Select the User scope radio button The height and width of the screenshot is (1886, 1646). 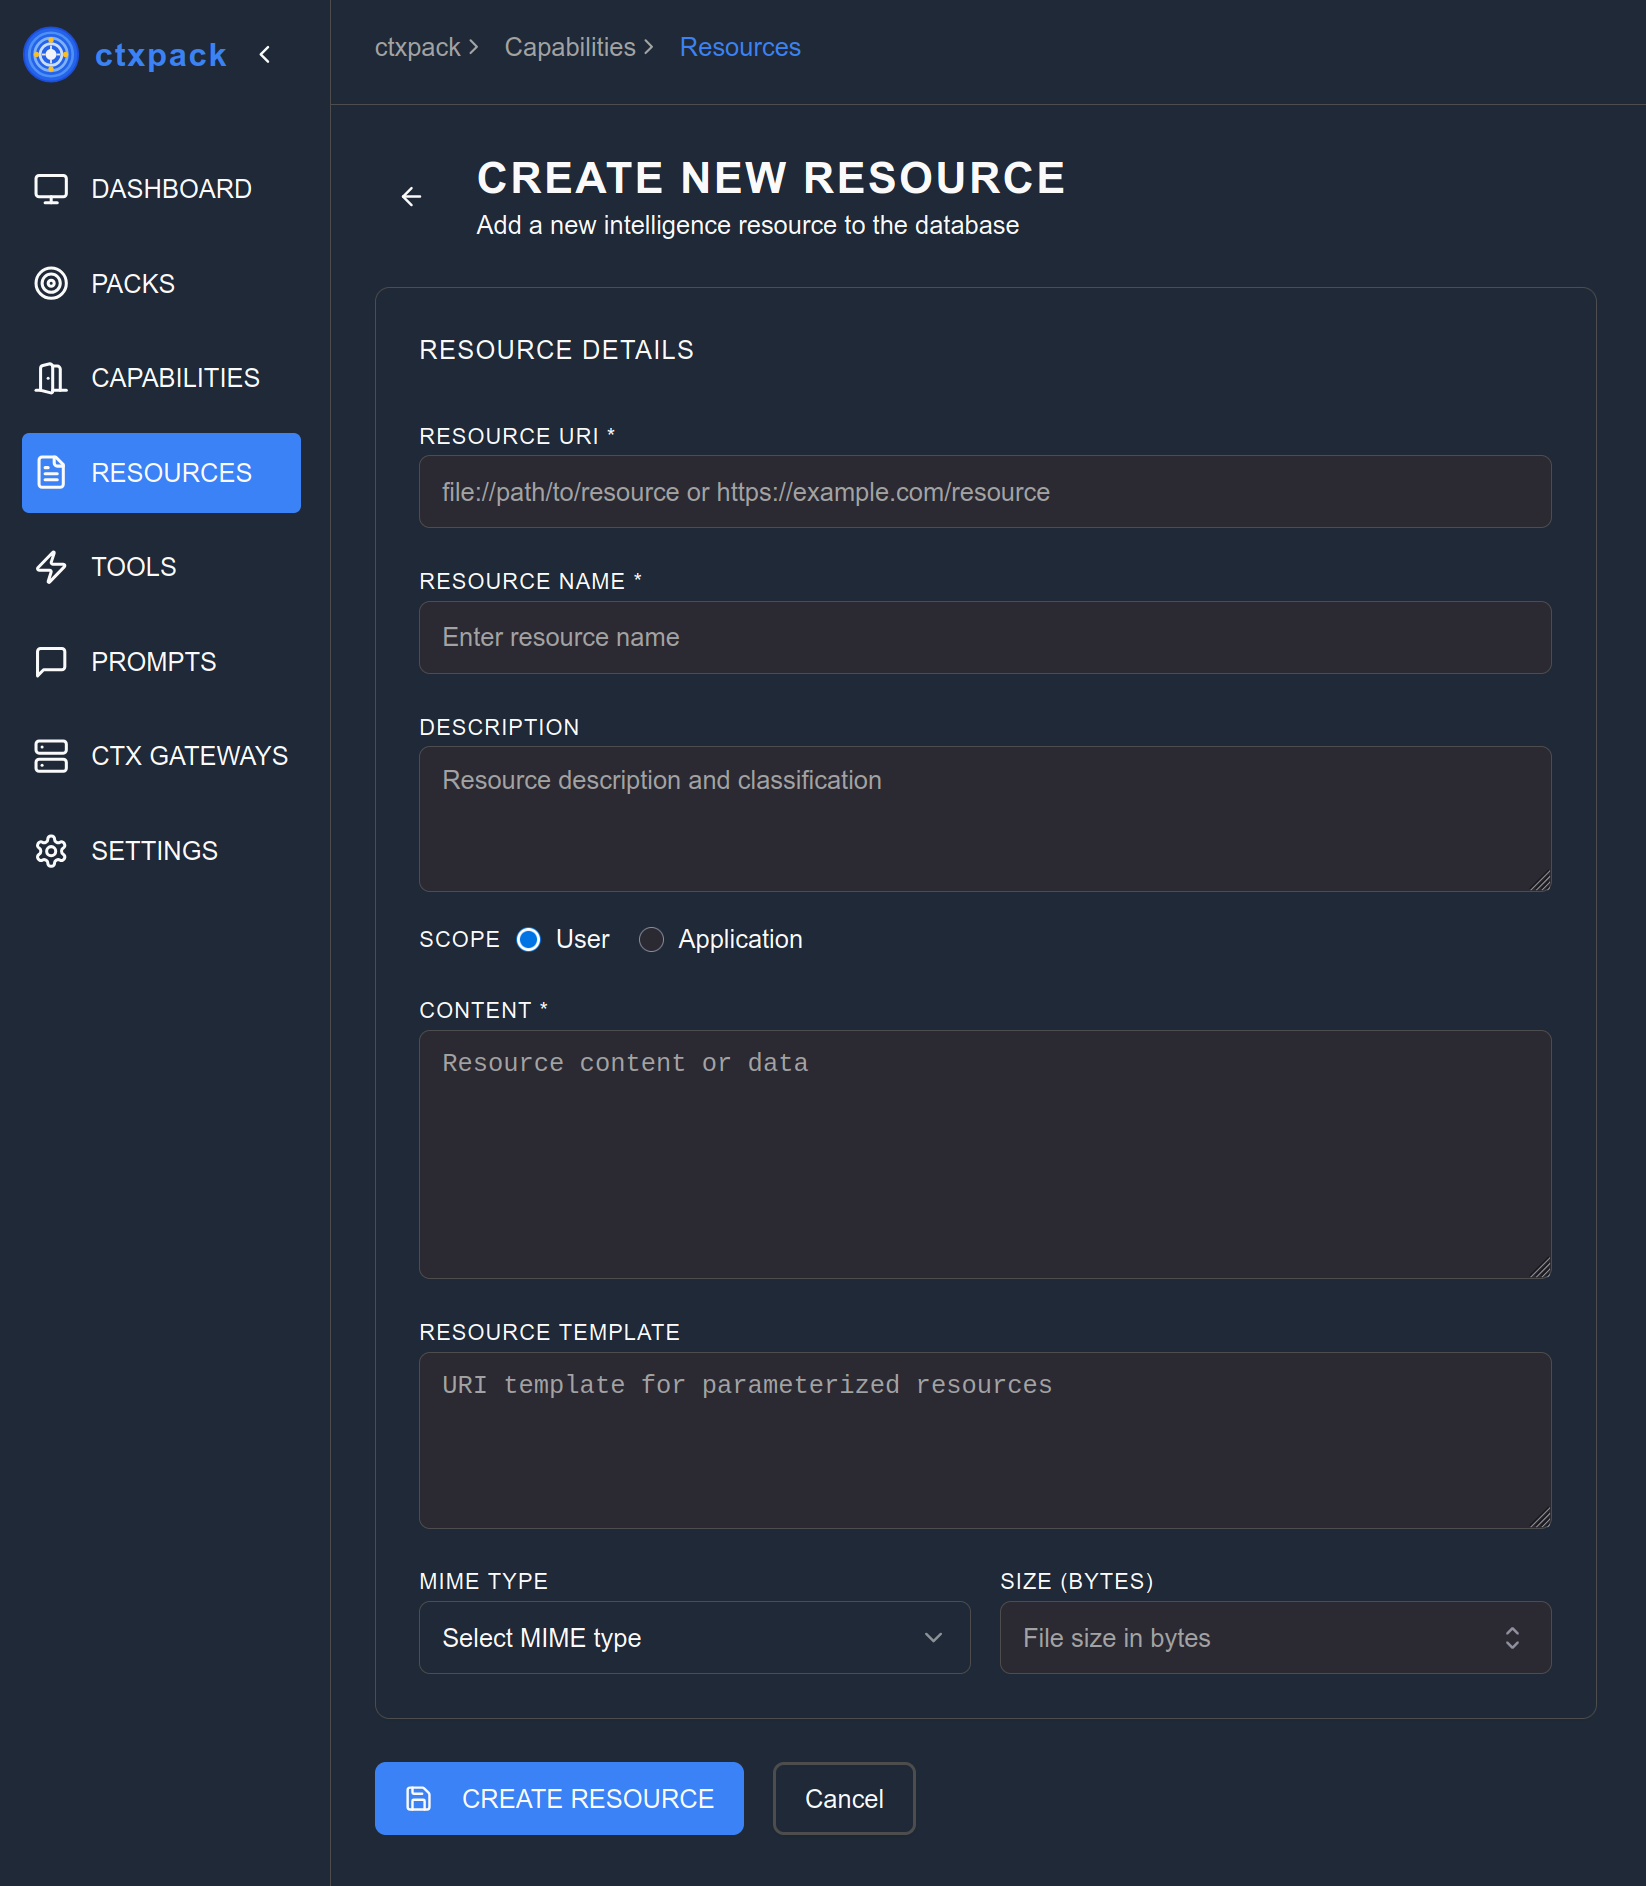pos(529,940)
